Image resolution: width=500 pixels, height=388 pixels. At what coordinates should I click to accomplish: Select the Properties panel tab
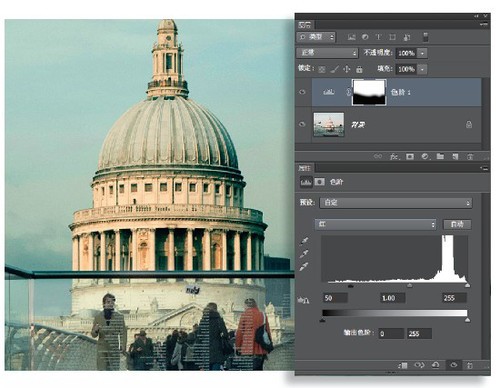point(304,168)
